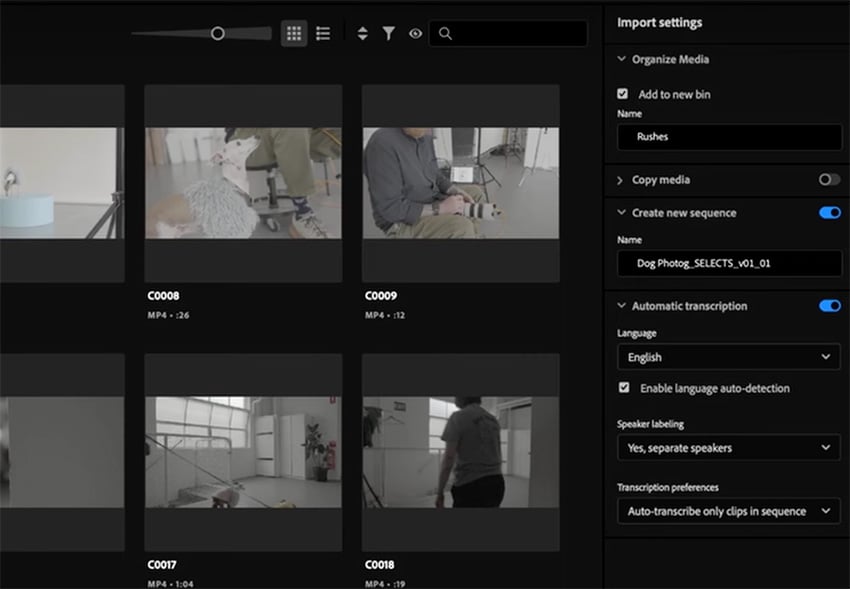Adjust the thumbnail size slider

pos(215,32)
